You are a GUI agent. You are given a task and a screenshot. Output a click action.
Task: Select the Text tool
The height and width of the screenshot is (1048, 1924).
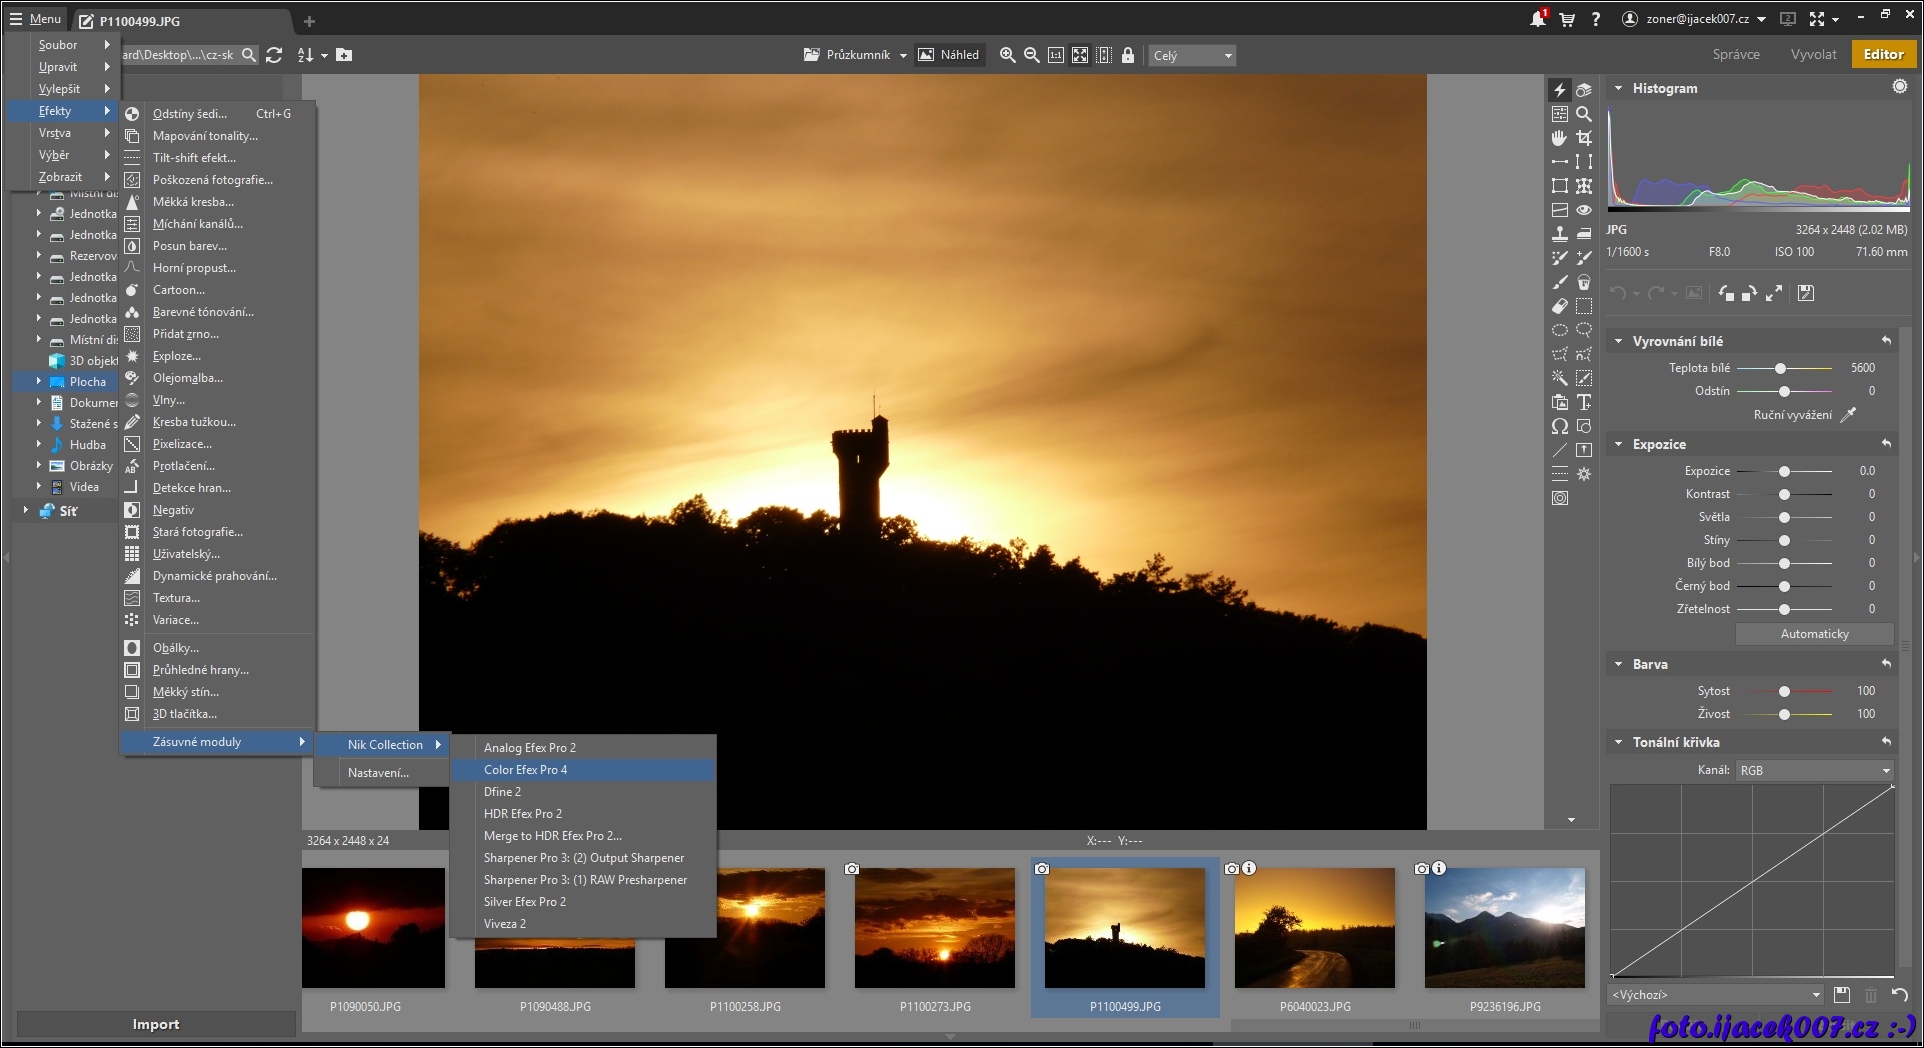[x=1584, y=402]
